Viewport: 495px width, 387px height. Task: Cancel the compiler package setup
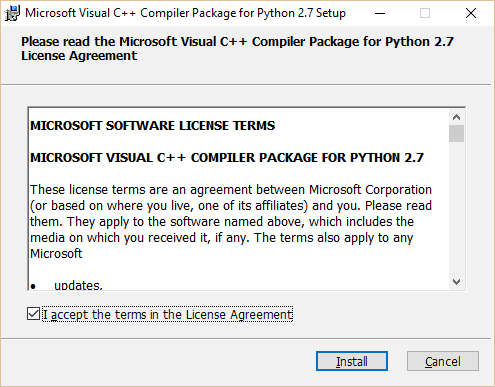[x=443, y=361]
